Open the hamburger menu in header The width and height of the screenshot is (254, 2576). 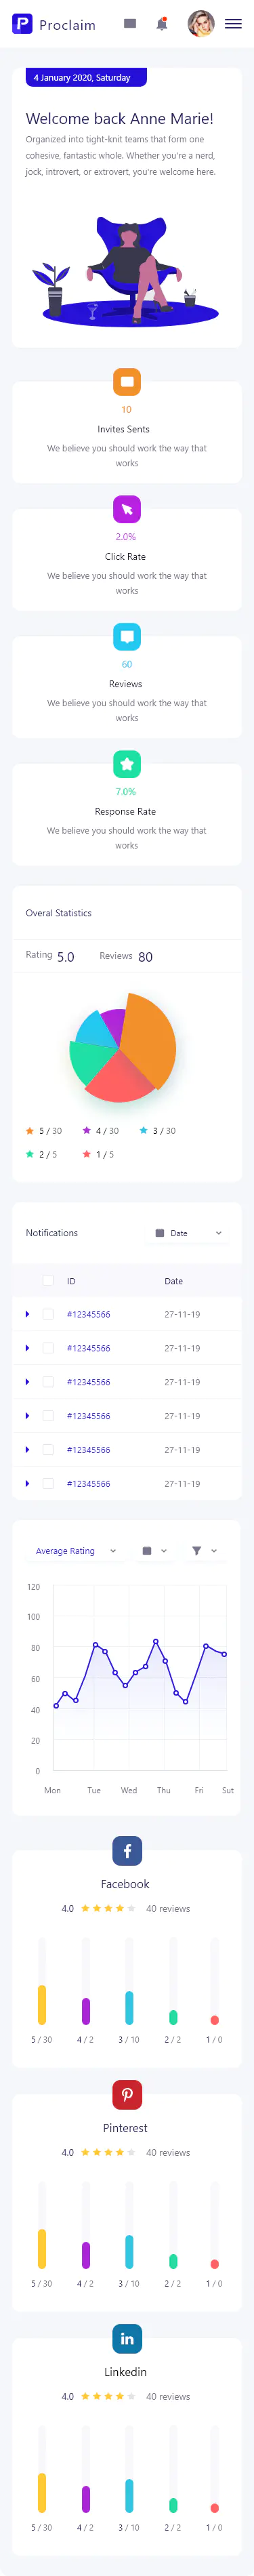click(x=233, y=24)
